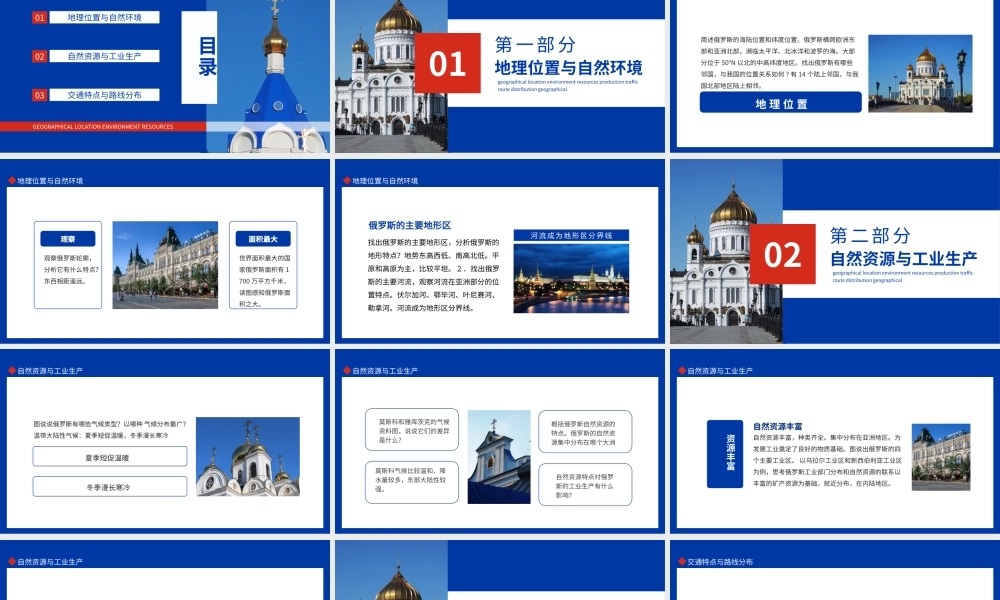Open the 目录 table of contents slide

pyautogui.click(x=165, y=76)
